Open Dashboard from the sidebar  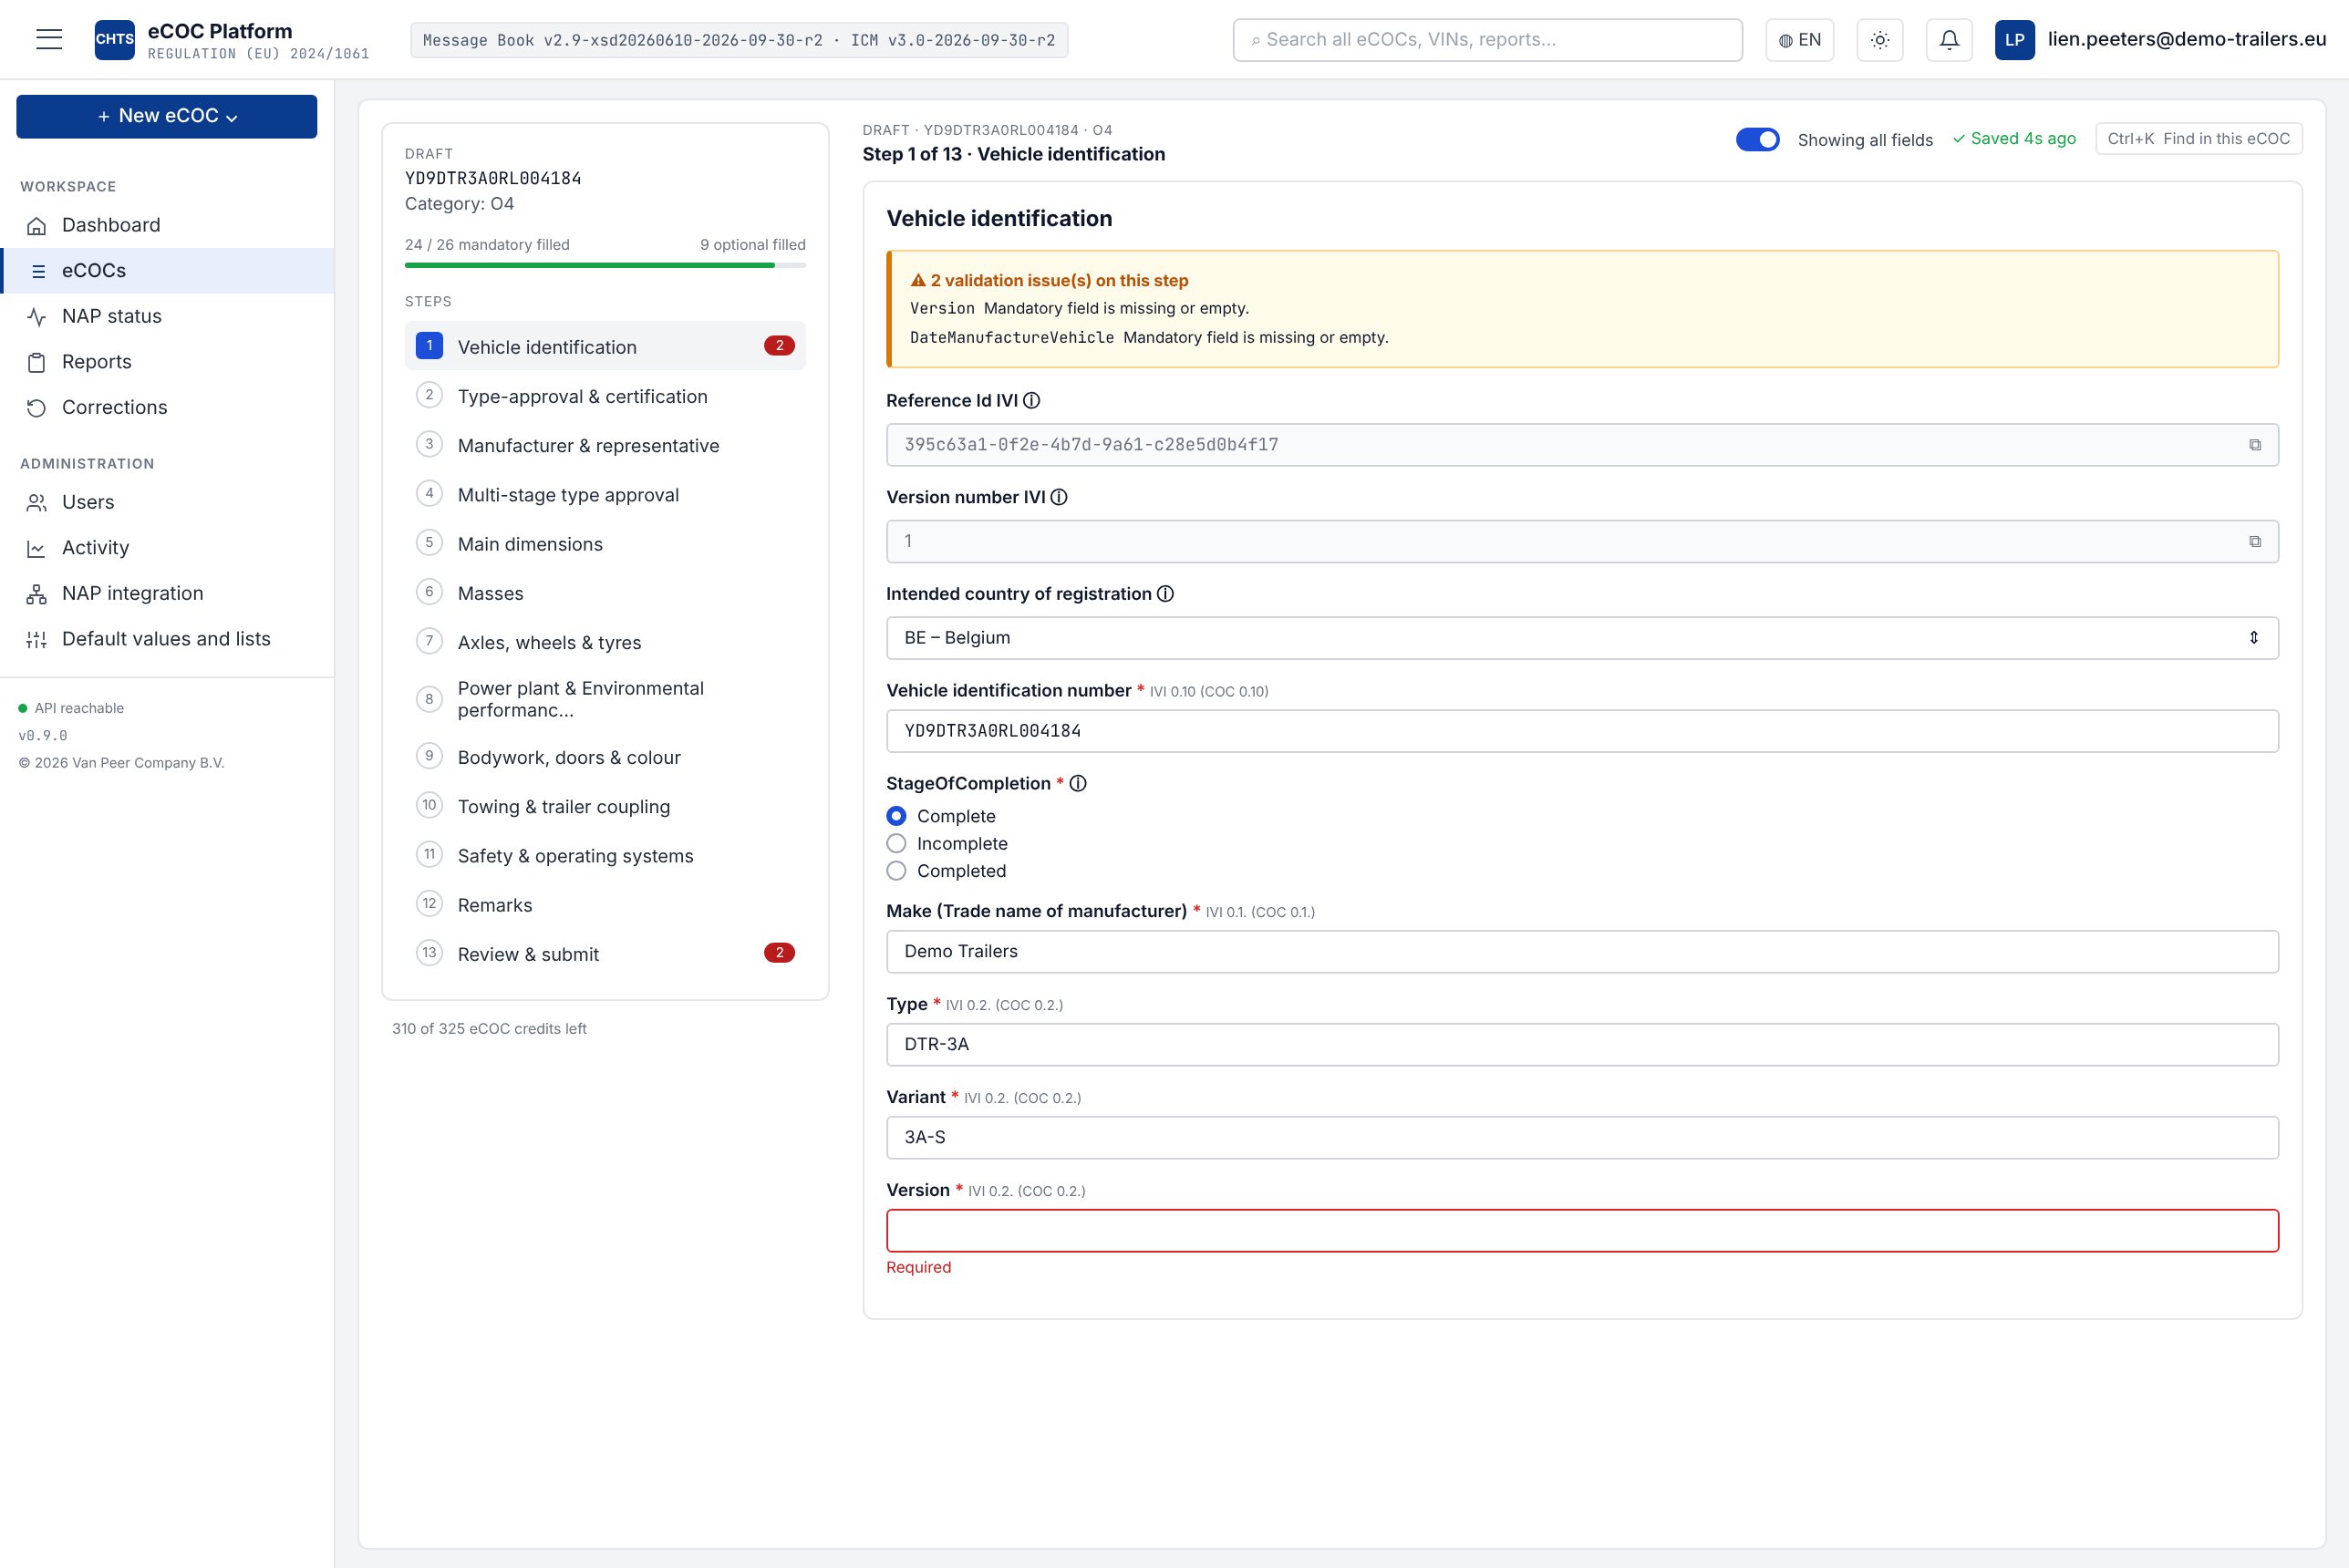click(x=167, y=225)
